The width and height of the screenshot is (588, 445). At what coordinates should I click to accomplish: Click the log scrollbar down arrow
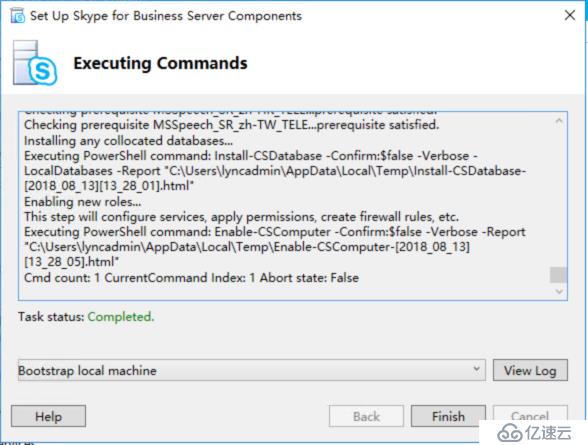[x=559, y=291]
